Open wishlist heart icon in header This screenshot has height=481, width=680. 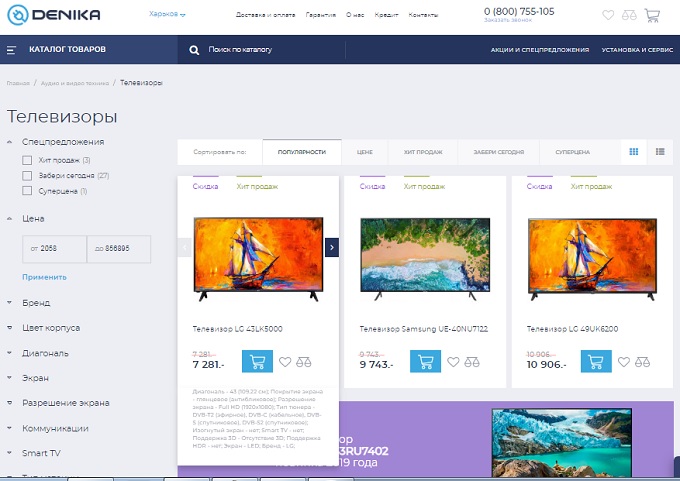coord(608,15)
